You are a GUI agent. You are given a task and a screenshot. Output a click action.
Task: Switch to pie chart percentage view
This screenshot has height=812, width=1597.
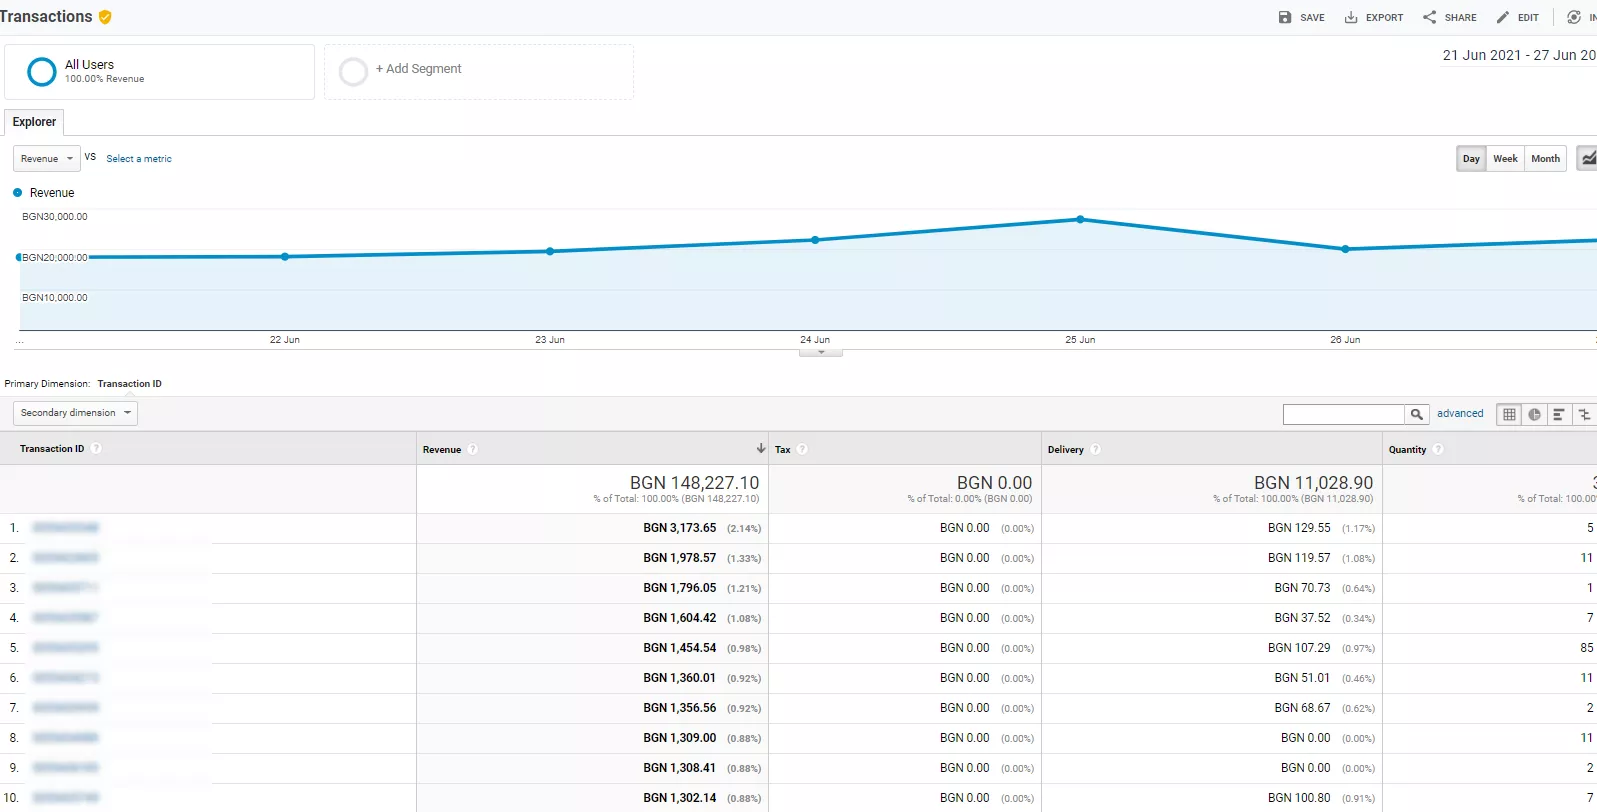tap(1534, 414)
